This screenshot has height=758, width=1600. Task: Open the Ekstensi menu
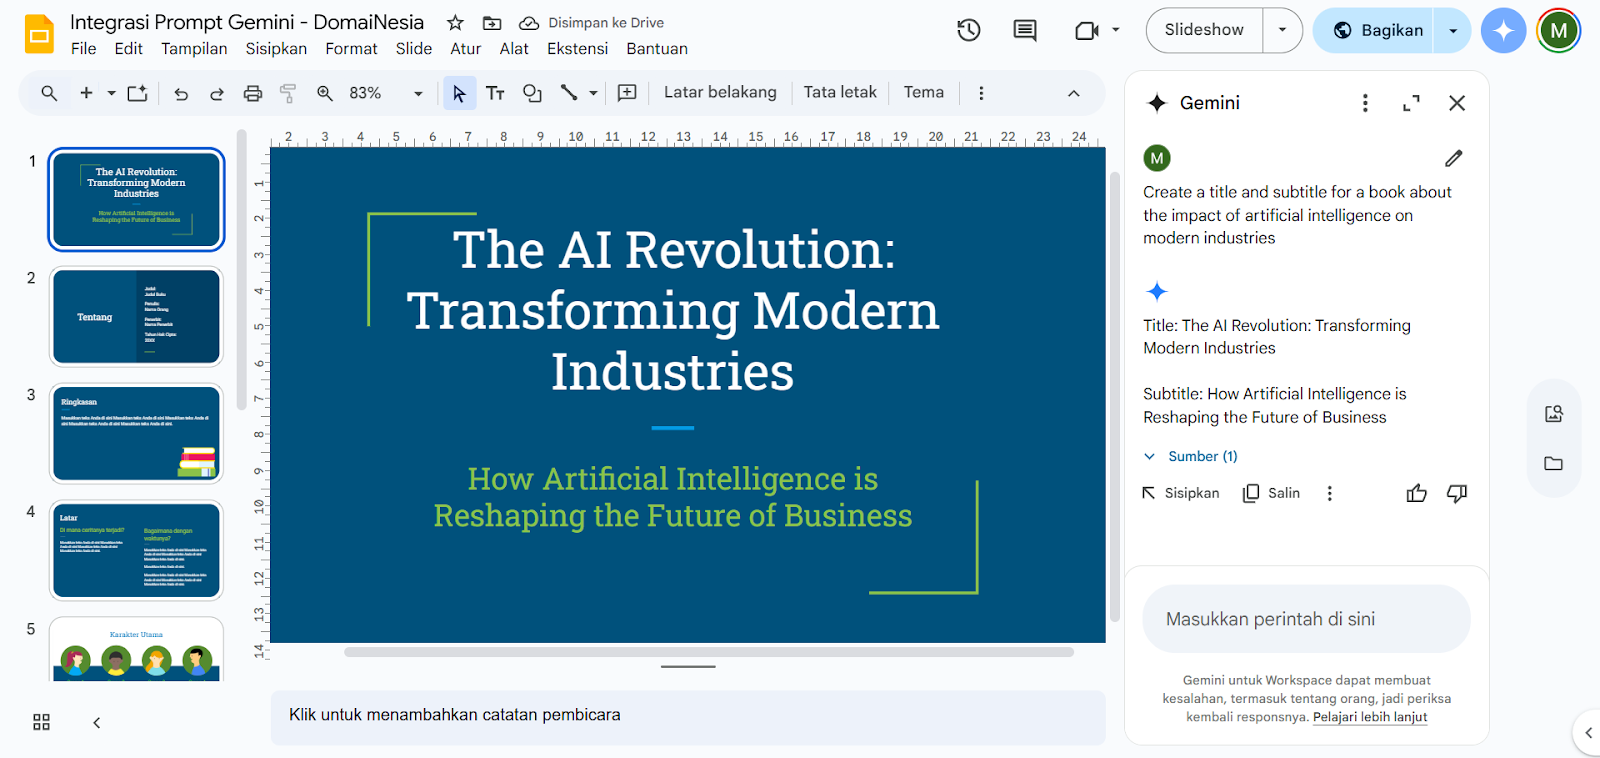pyautogui.click(x=577, y=49)
